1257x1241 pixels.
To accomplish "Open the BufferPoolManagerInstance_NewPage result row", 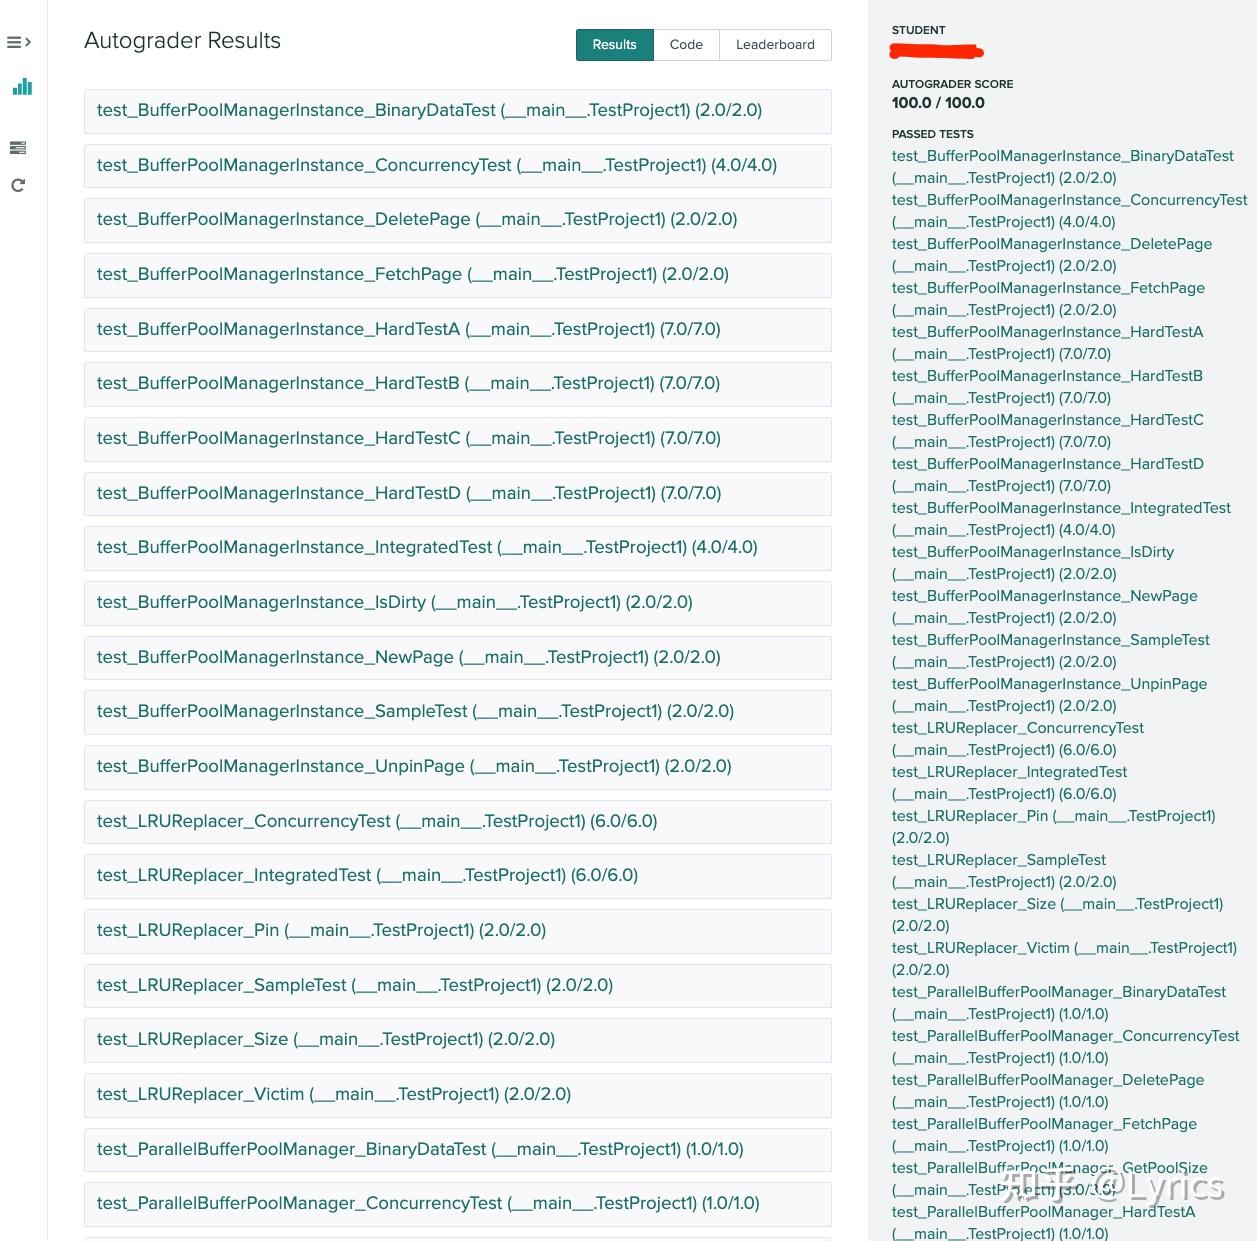I will [x=457, y=658].
